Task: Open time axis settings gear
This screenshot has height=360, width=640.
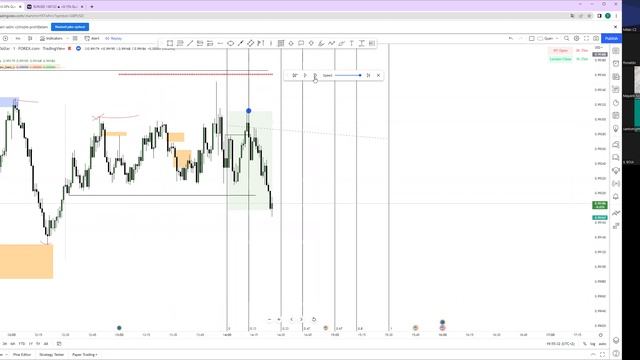Action: (x=600, y=335)
